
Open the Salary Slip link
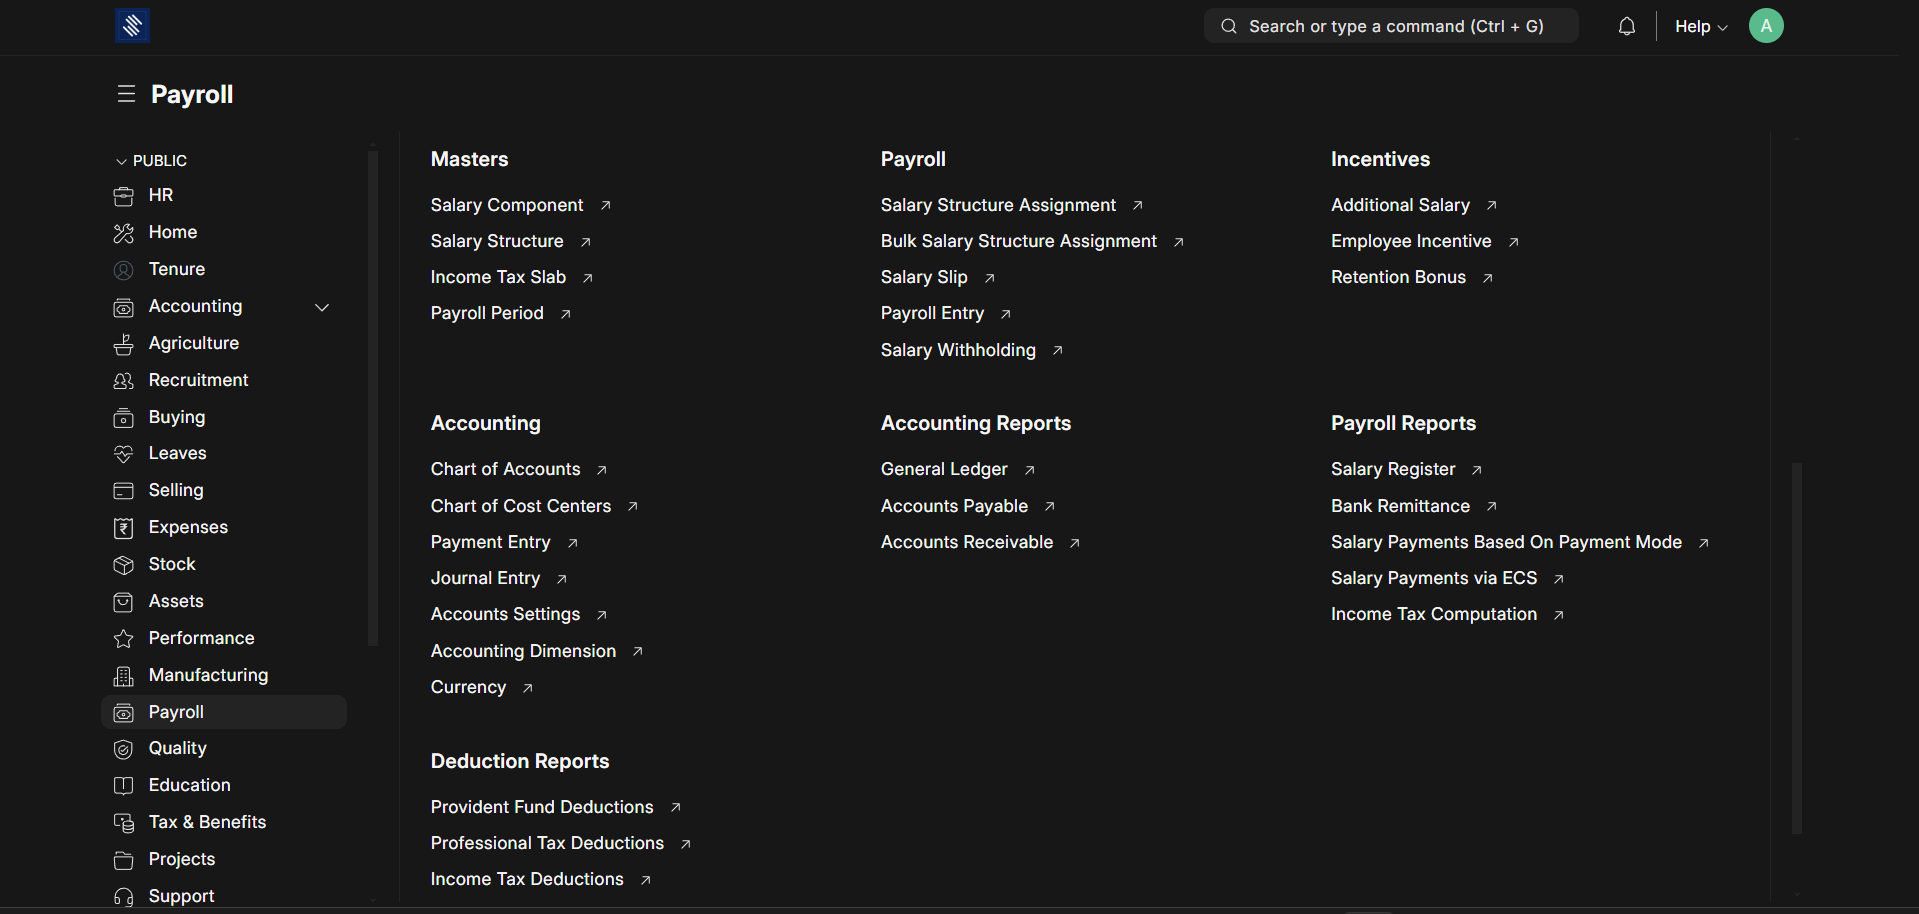[923, 277]
